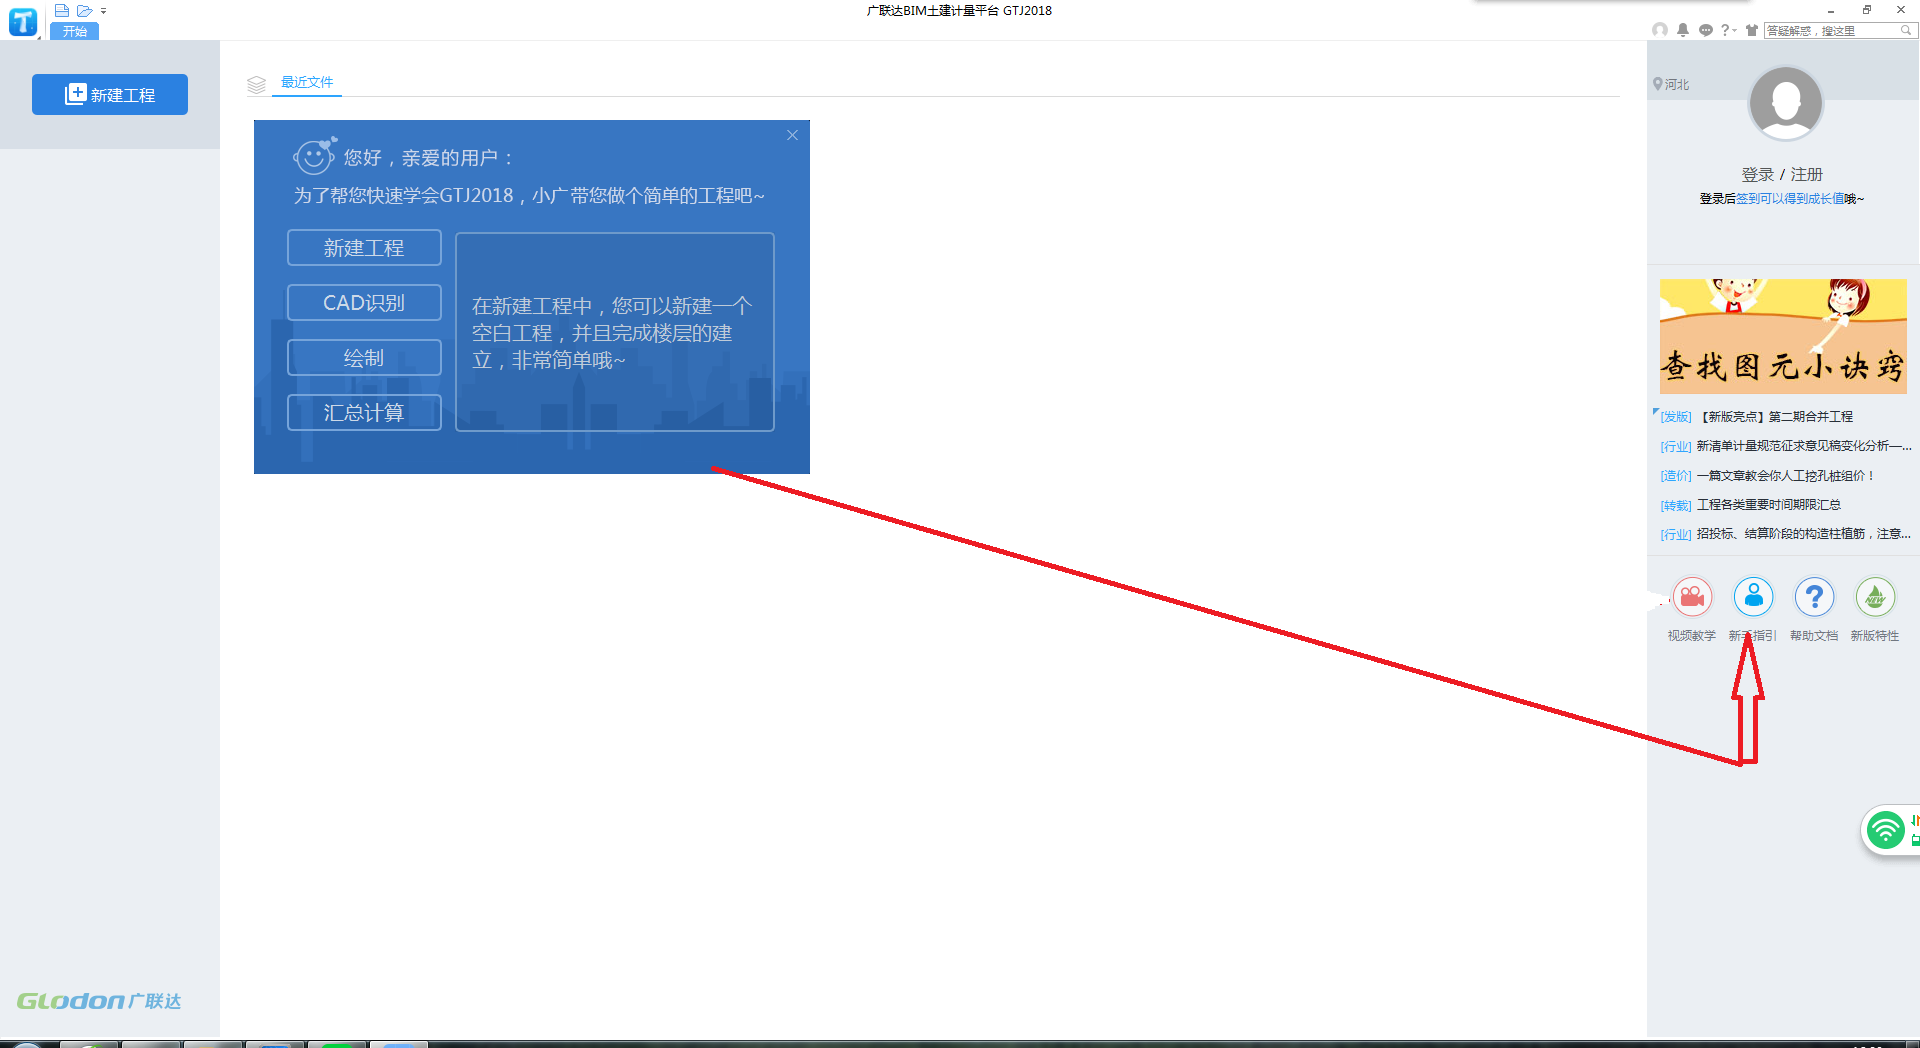Click the smiley face icon in guide panel

click(x=314, y=156)
